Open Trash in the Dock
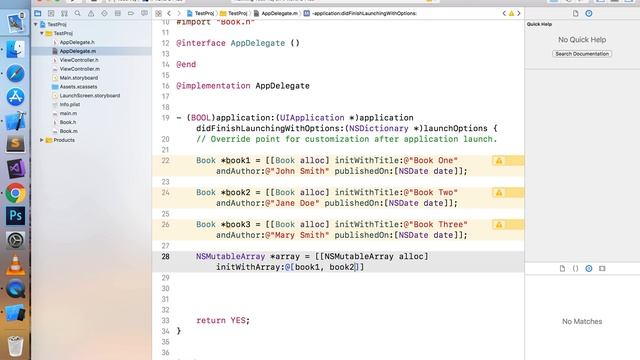Image resolution: width=640 pixels, height=360 pixels. 16,345
